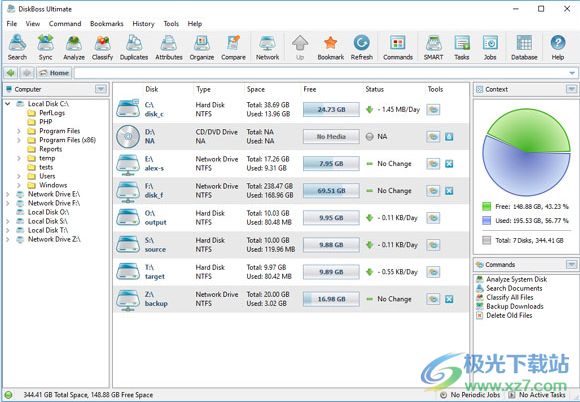This screenshot has width=580, height=402.
Task: Refresh the disk list
Action: [362, 47]
